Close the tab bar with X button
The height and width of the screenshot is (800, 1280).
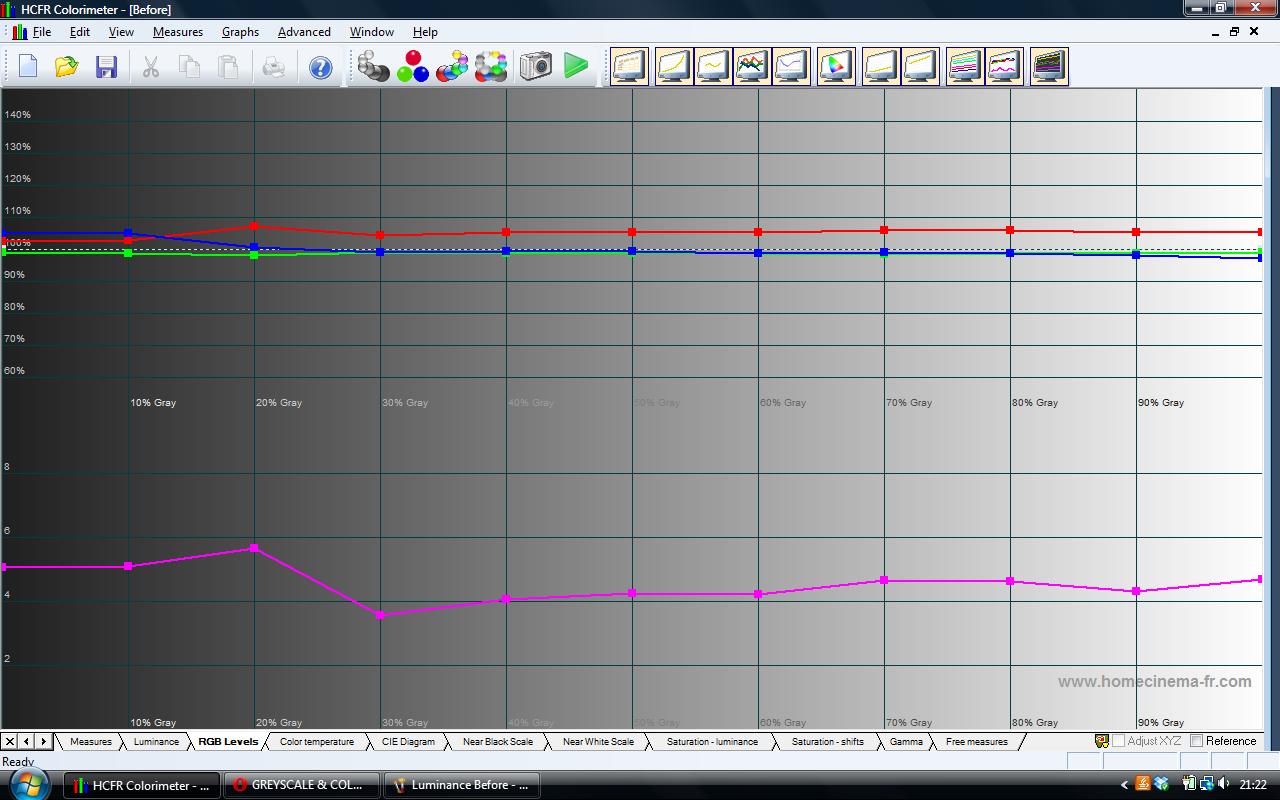coord(9,742)
